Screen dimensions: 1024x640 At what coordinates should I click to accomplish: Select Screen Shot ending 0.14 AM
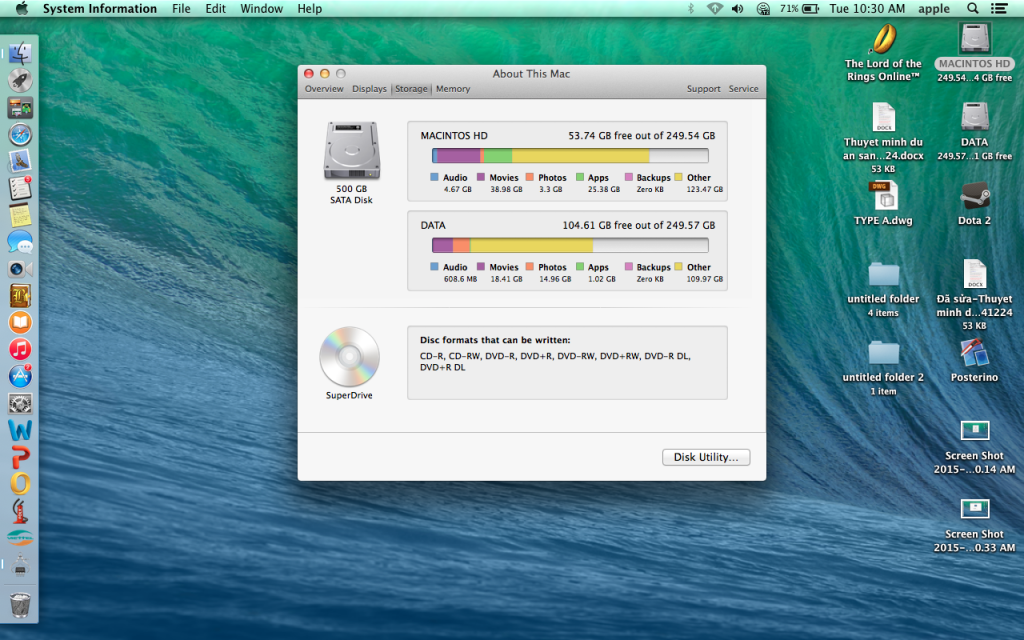click(974, 430)
